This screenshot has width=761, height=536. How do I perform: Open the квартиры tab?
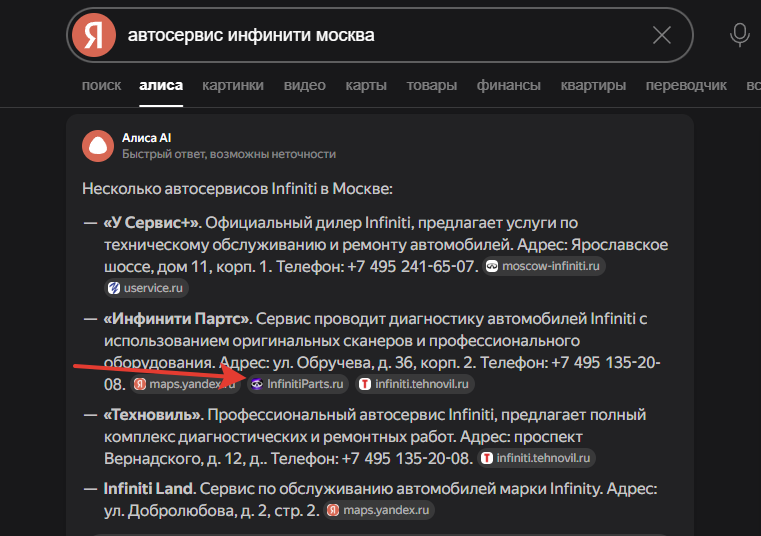click(593, 85)
